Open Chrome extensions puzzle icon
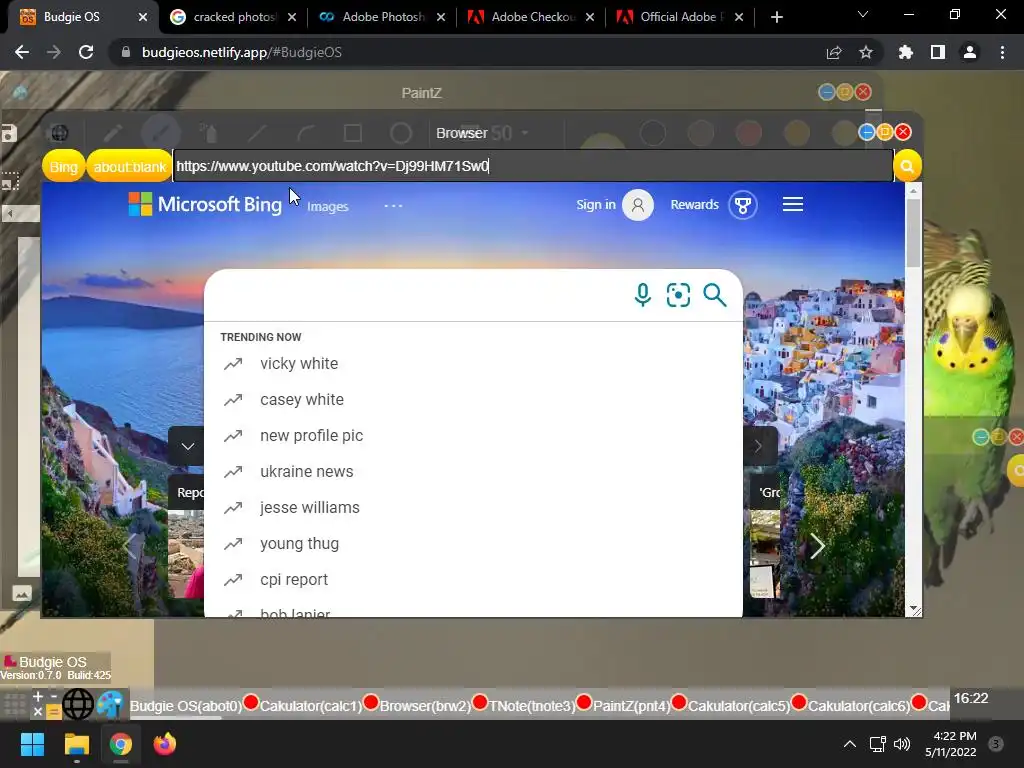Screen dimensions: 1024x768 coord(905,52)
